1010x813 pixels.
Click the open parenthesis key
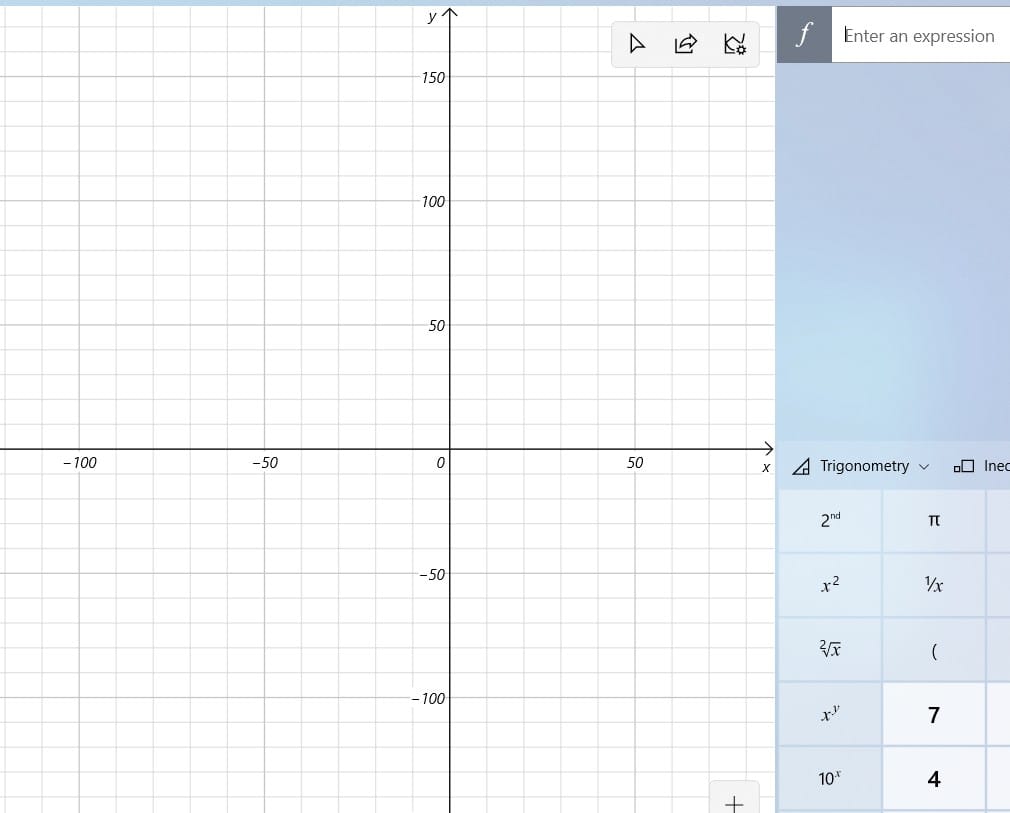(933, 649)
